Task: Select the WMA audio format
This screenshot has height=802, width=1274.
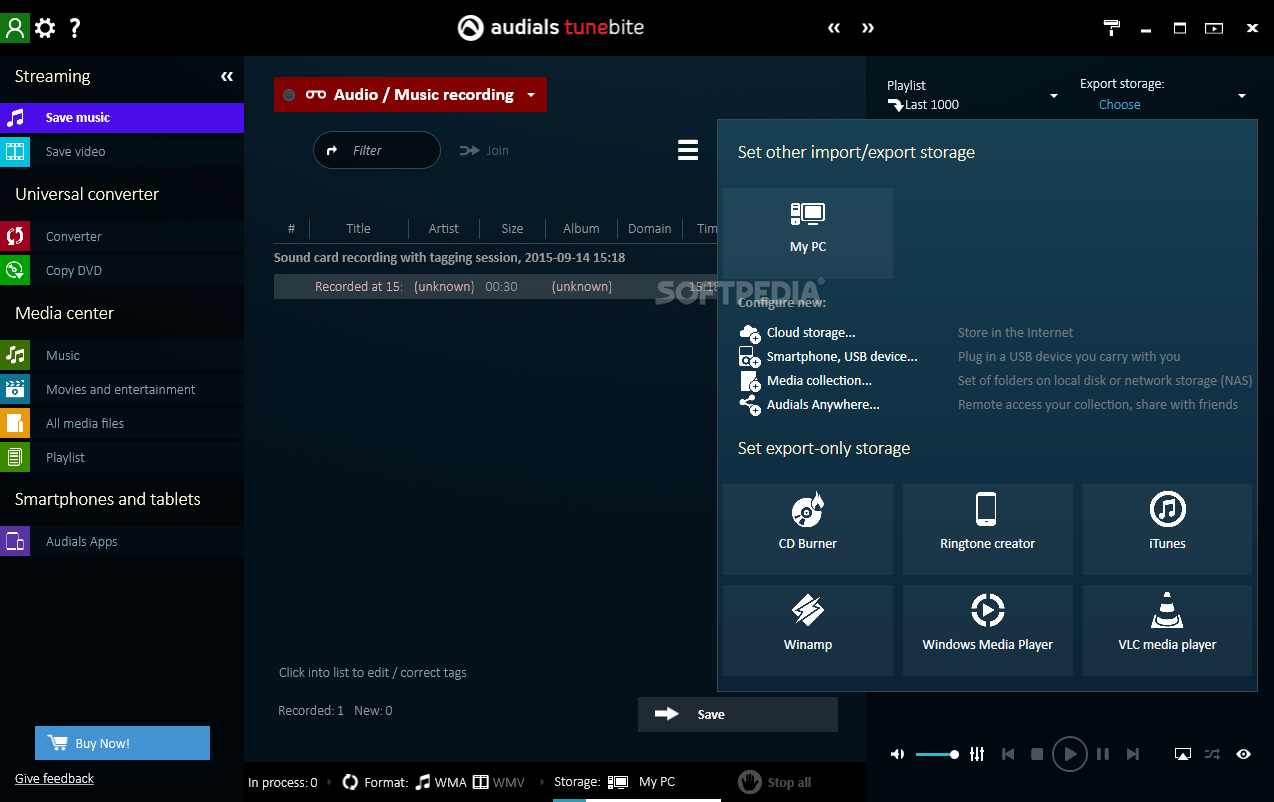Action: coord(440,782)
